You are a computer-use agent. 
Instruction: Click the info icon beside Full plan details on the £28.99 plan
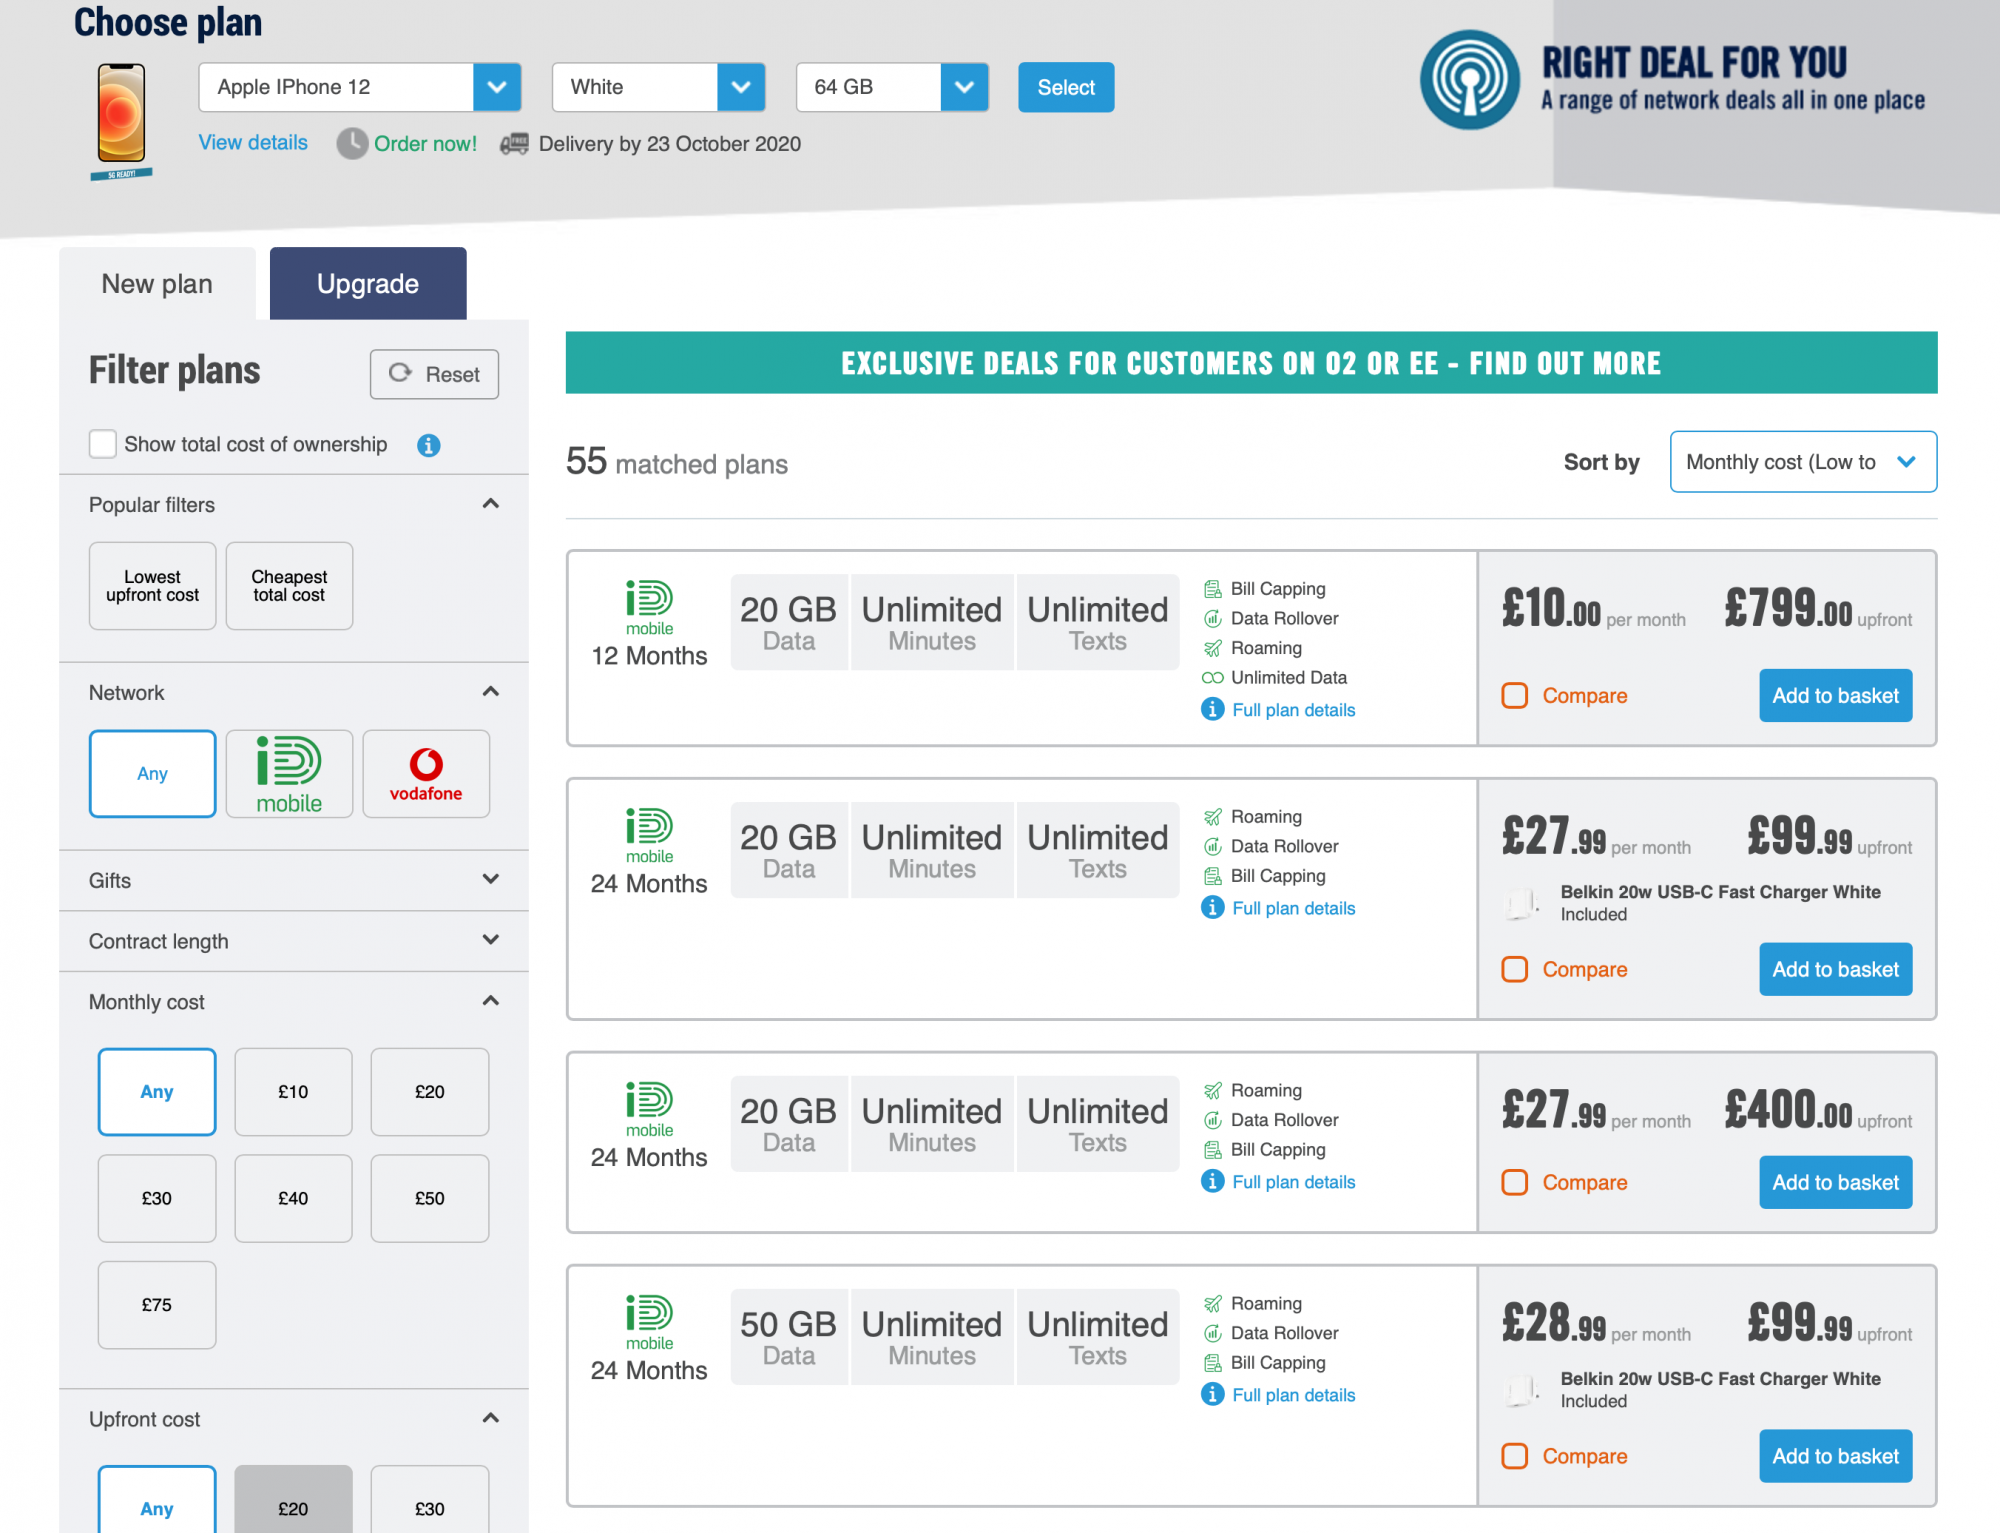coord(1212,1395)
